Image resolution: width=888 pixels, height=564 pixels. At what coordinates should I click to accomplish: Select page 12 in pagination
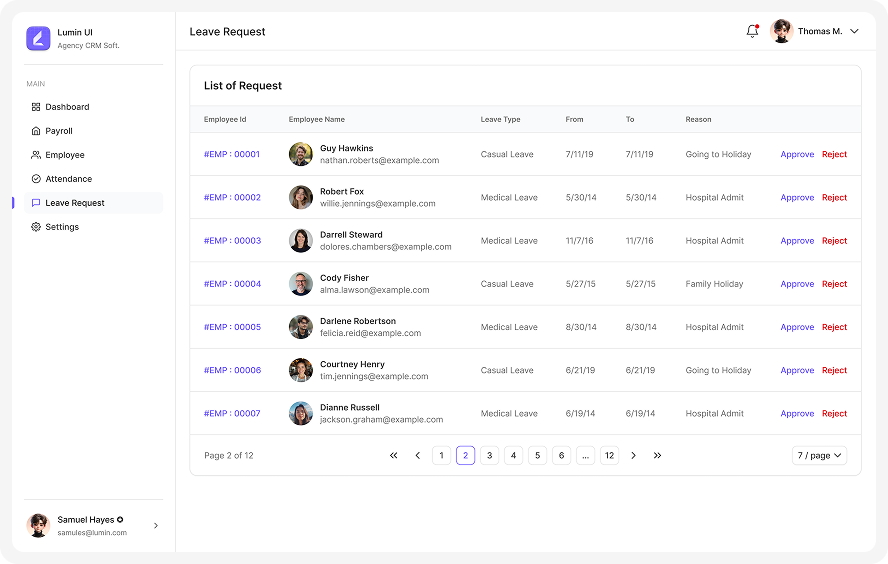point(609,455)
